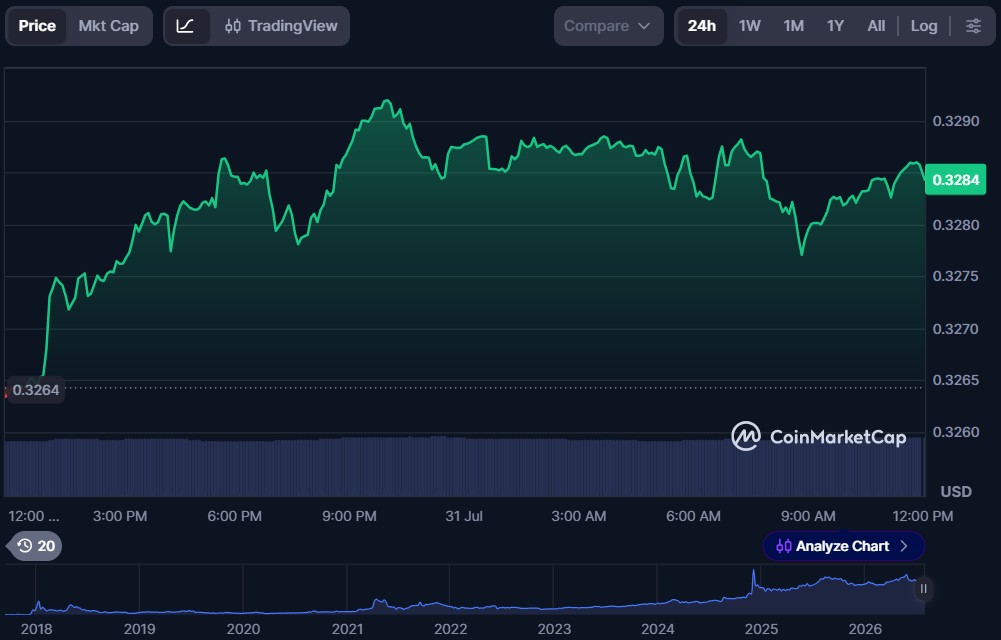Open the Compare dropdown

click(608, 26)
